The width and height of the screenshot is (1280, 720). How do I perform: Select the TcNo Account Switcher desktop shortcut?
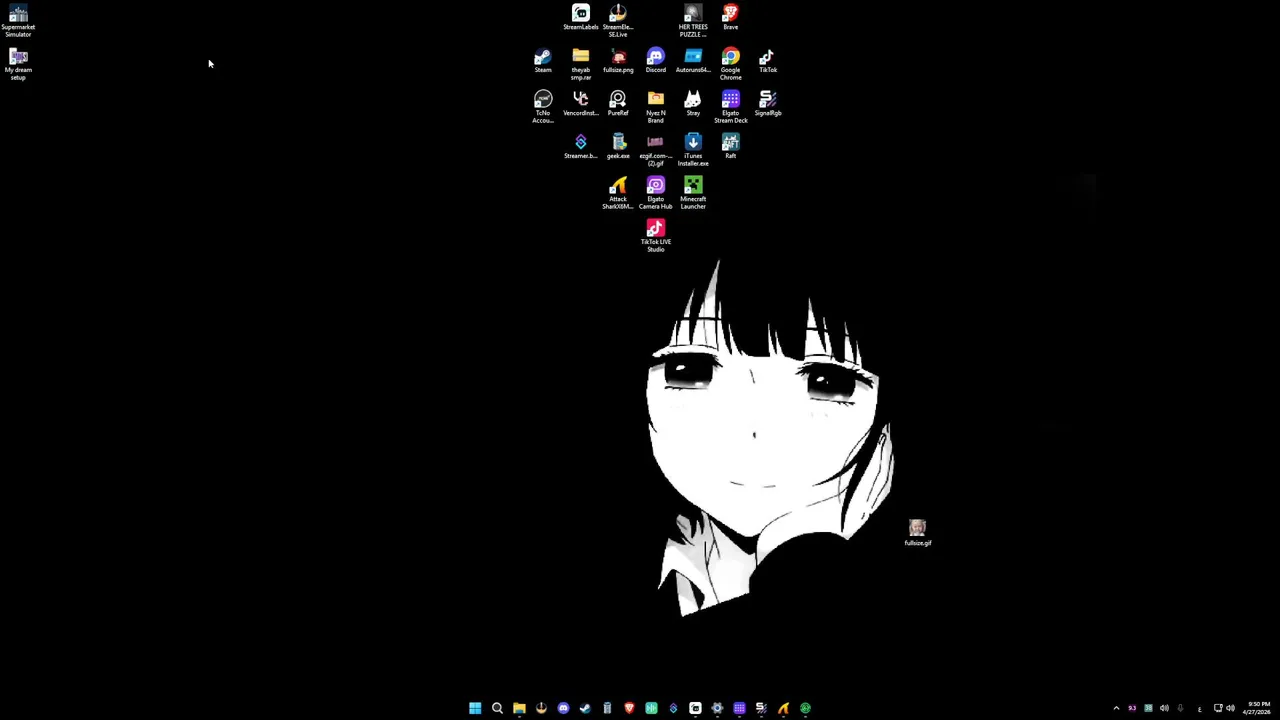543,107
